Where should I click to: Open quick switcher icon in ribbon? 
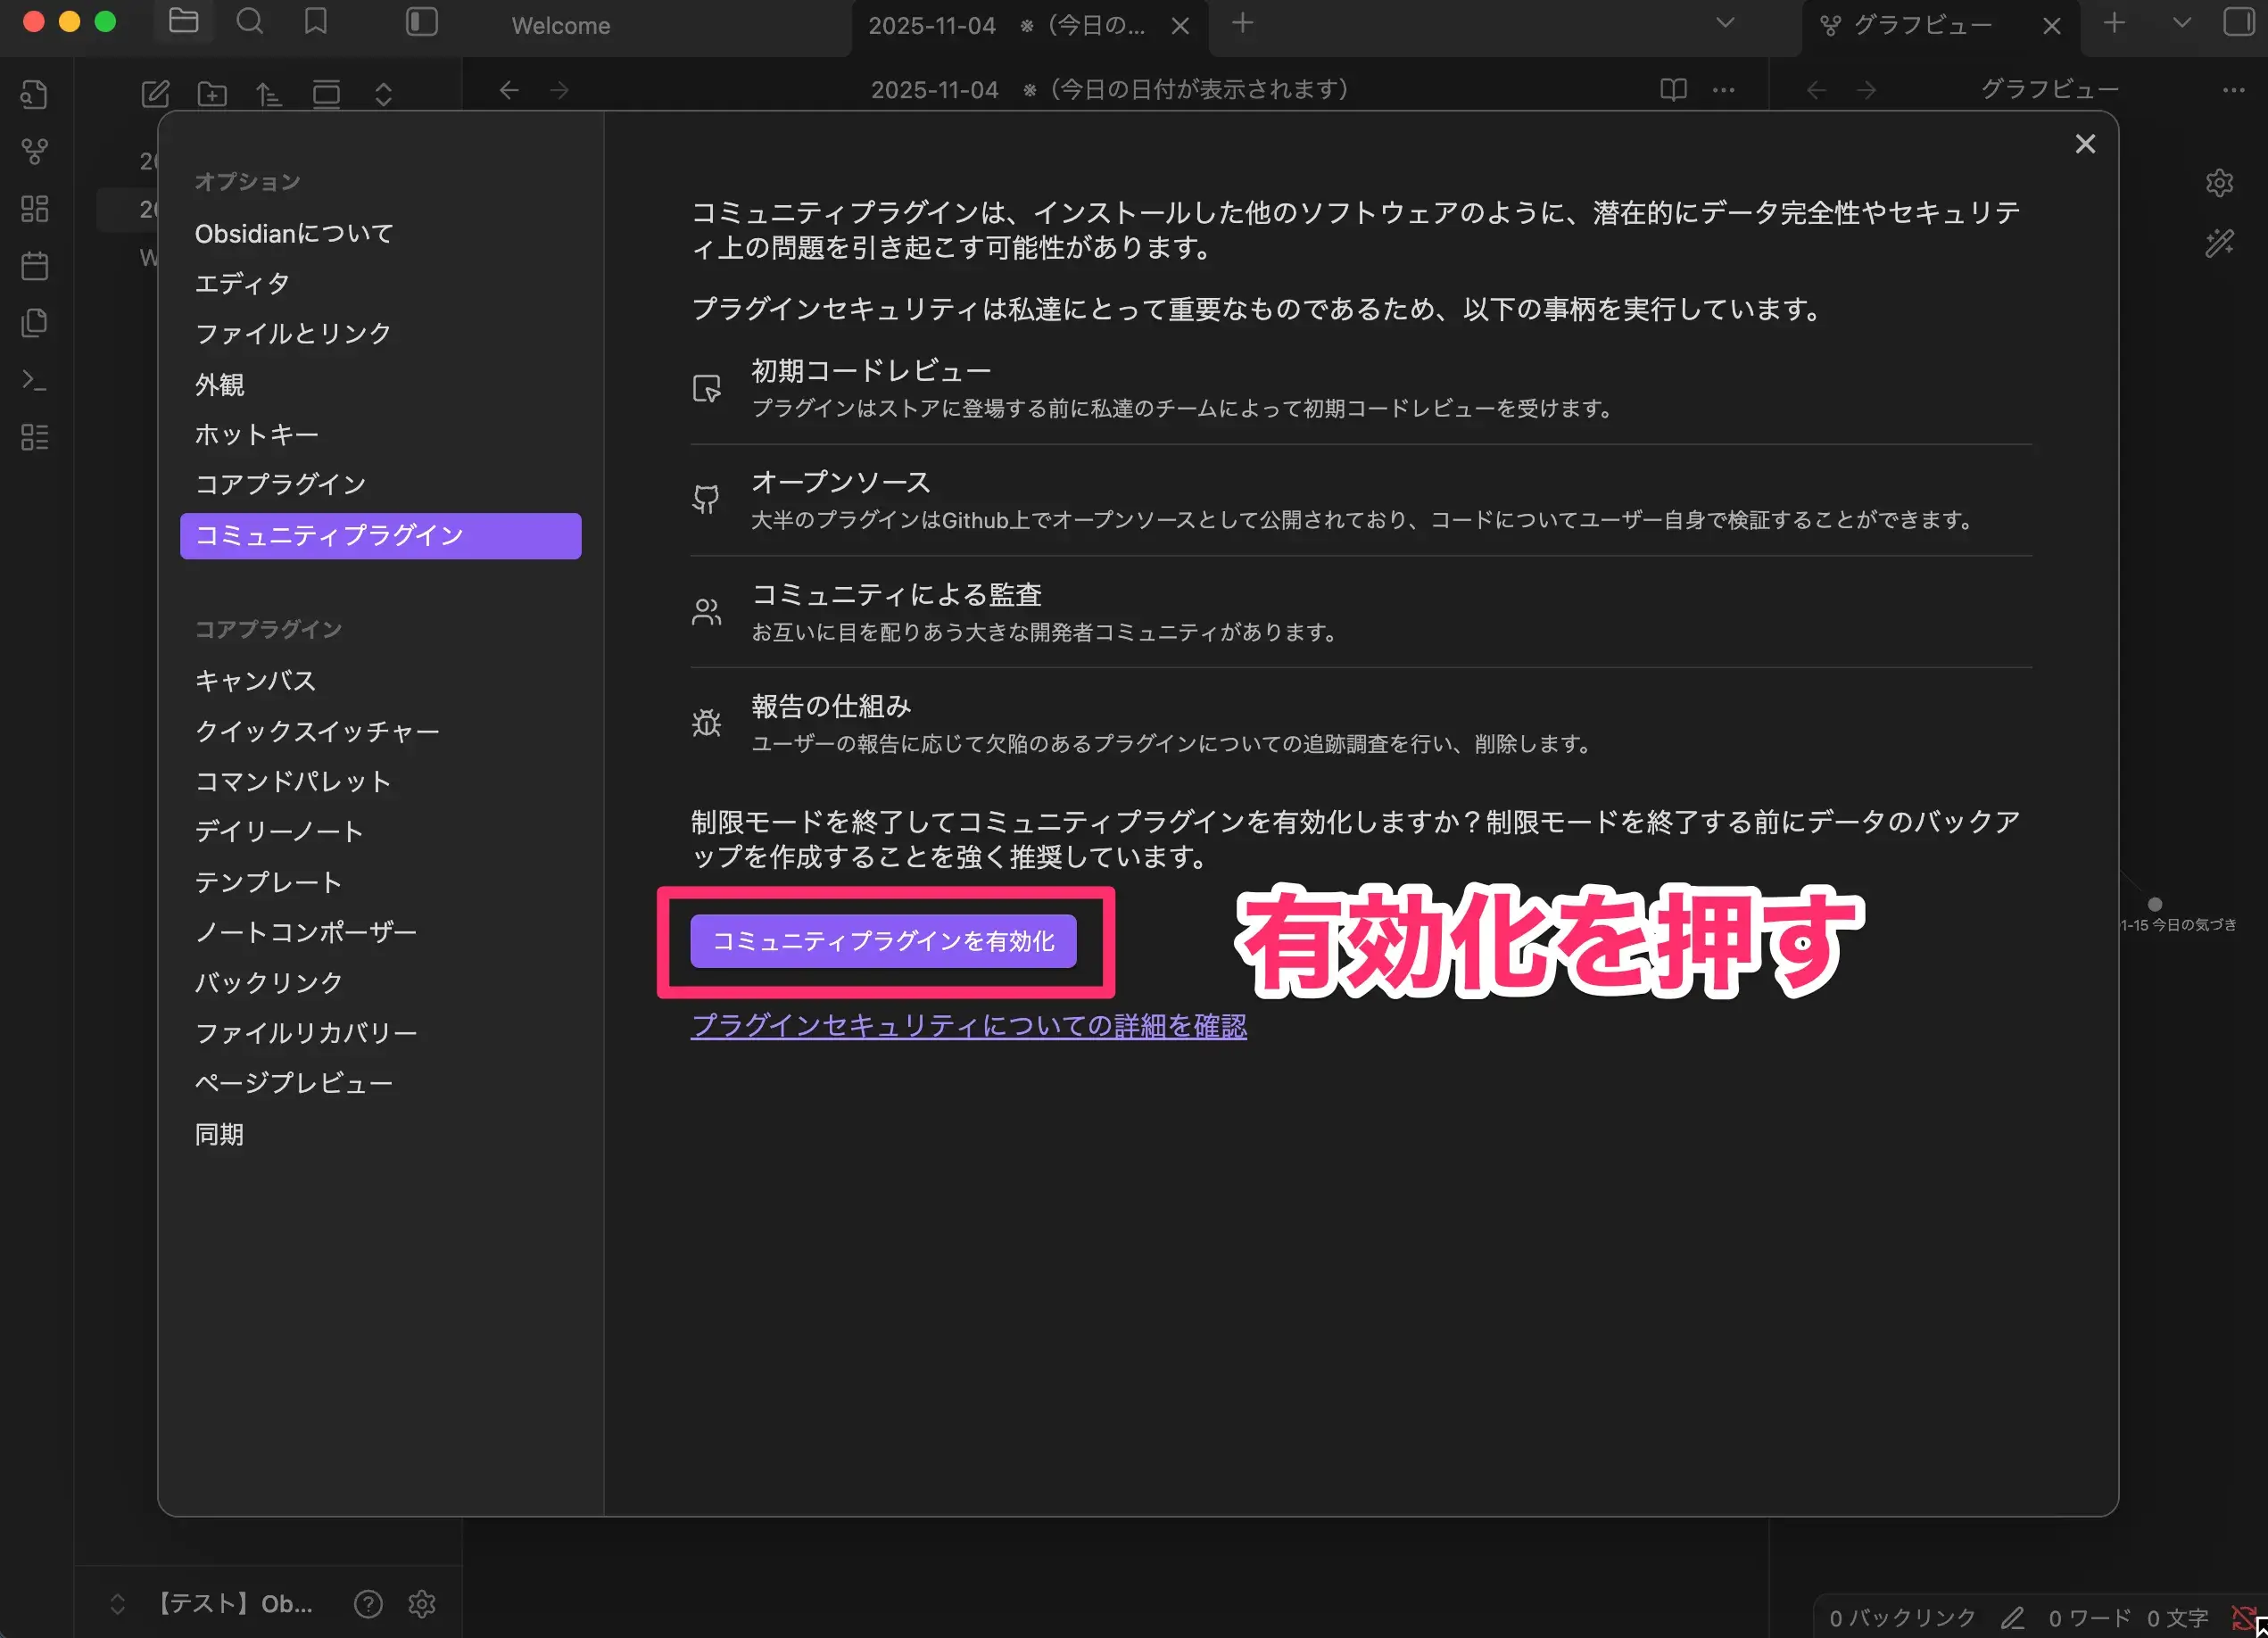[35, 94]
